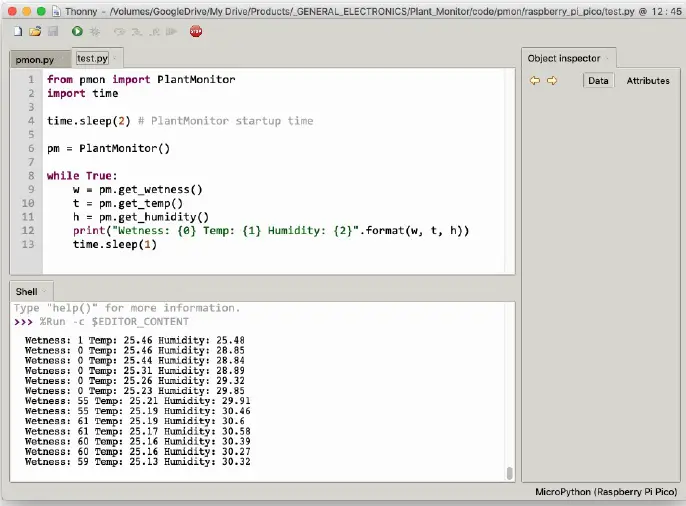This screenshot has width=686, height=506.
Task: Start debugging with the bug icon
Action: tap(94, 32)
